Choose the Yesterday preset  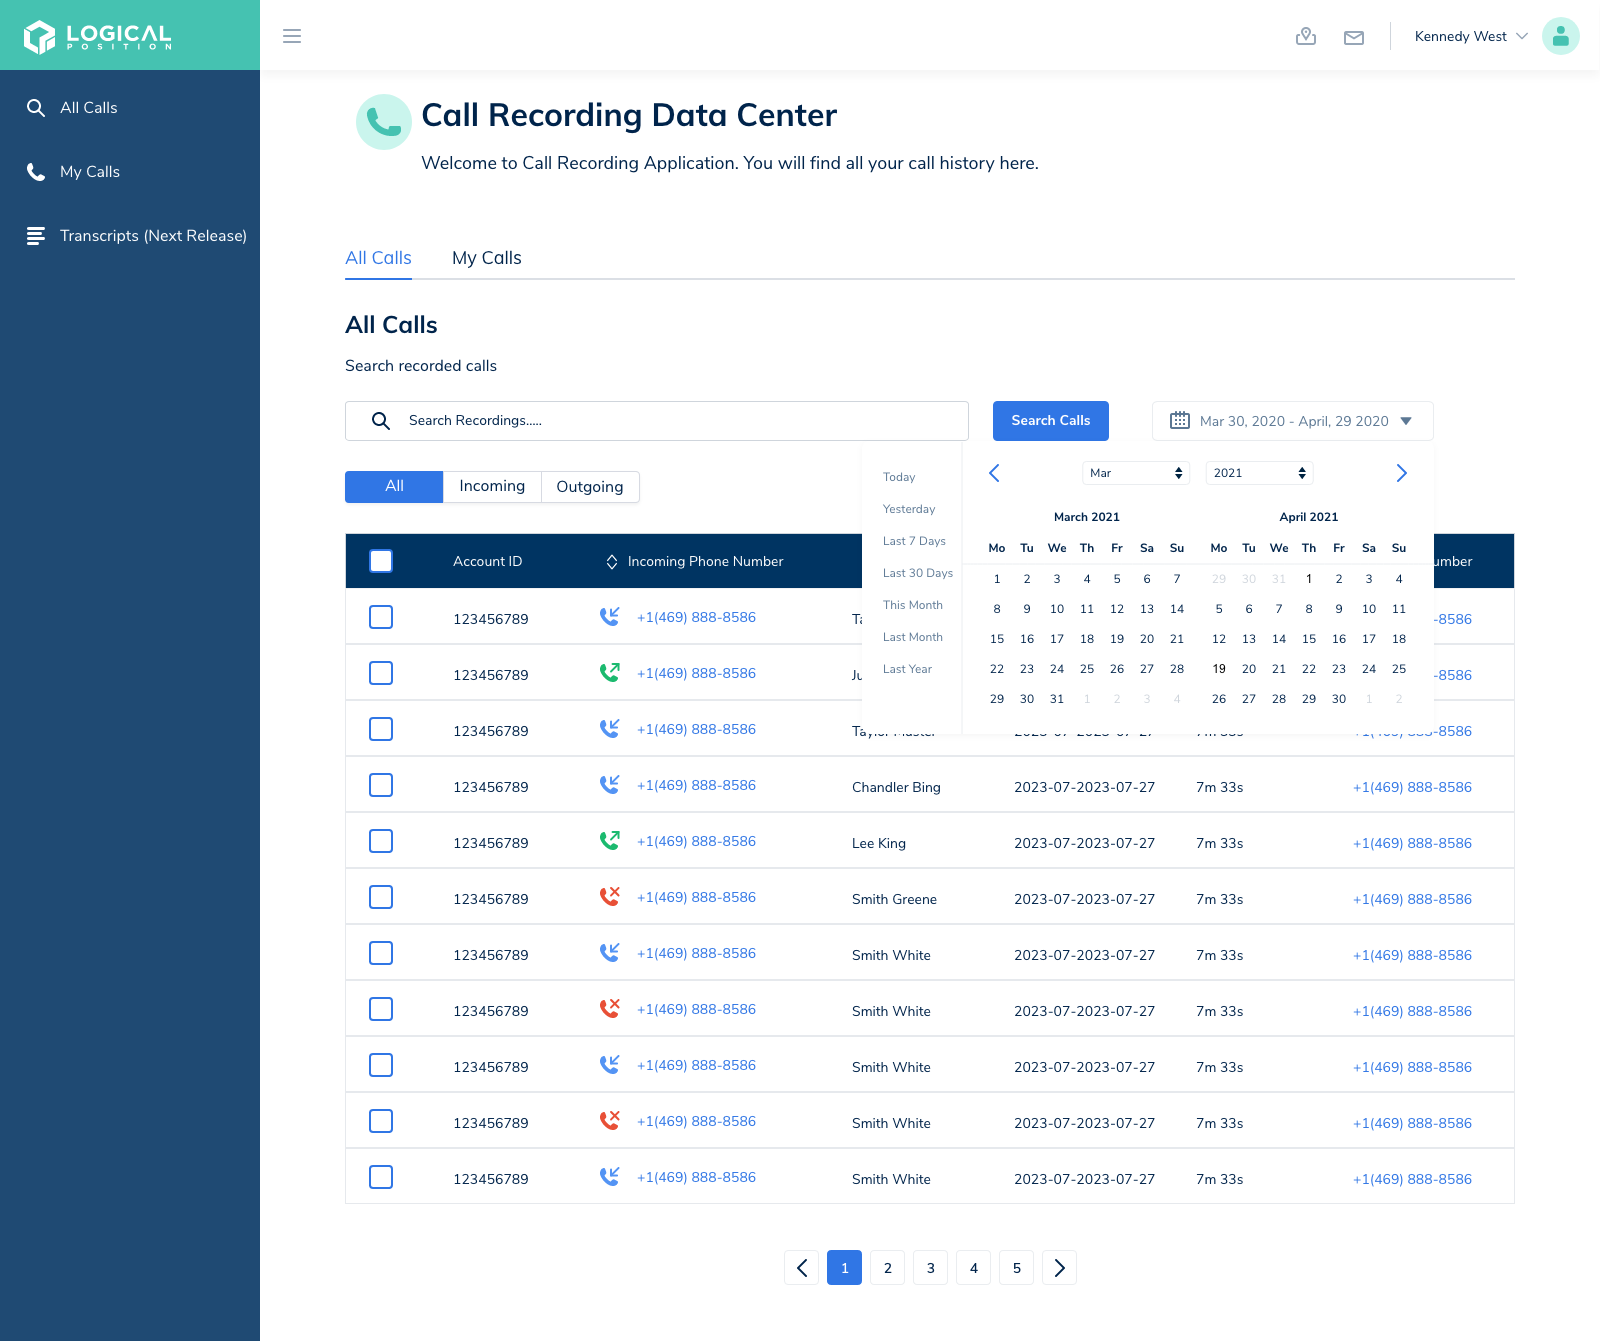909,509
